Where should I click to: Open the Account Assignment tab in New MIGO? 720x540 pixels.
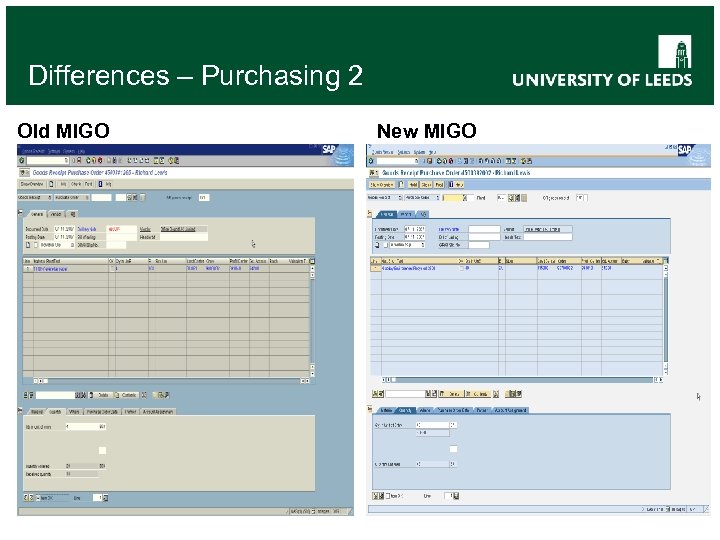coord(510,410)
